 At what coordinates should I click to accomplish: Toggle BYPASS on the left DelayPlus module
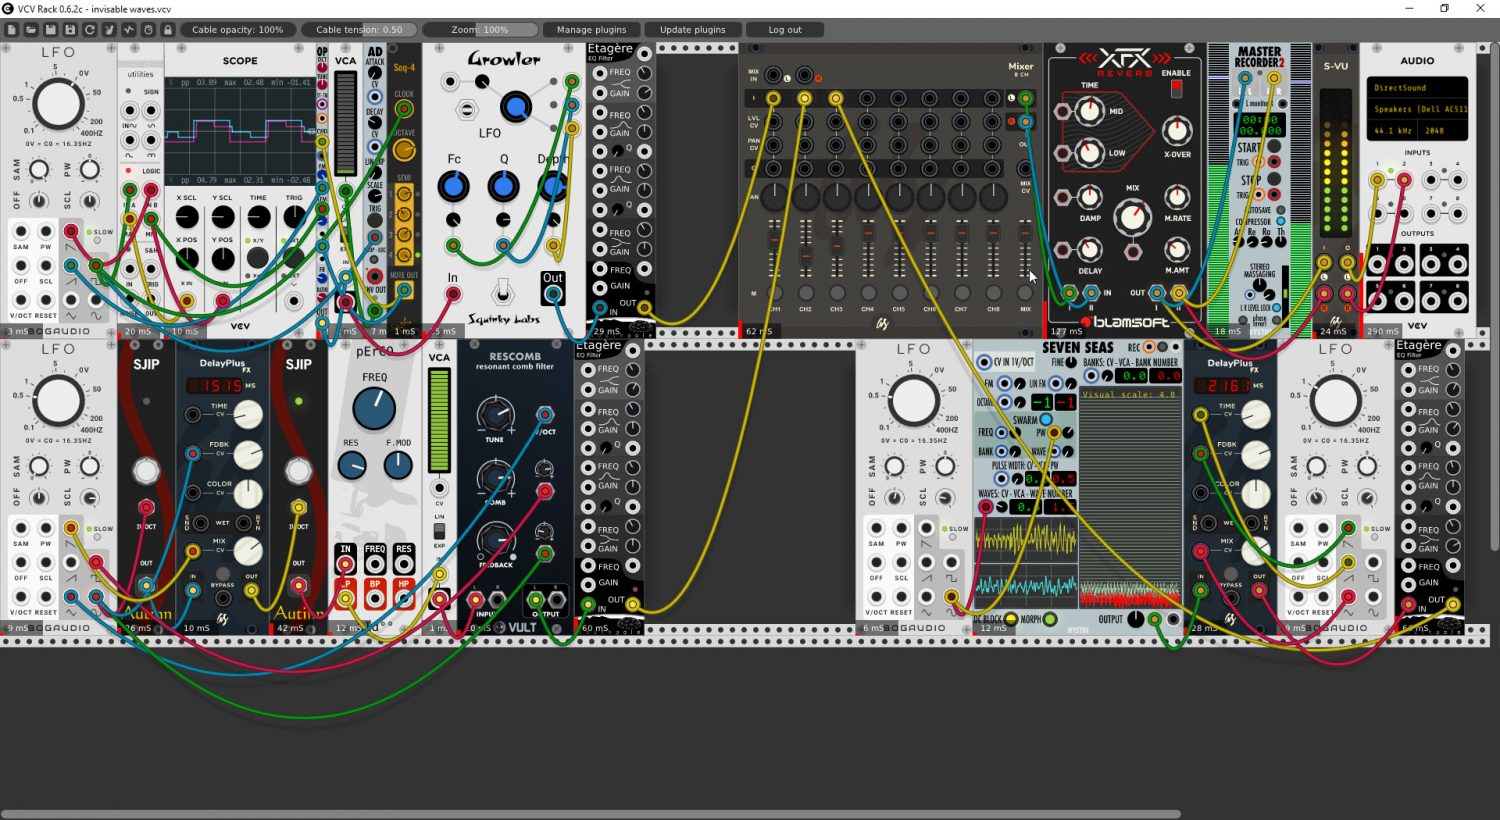click(x=223, y=576)
